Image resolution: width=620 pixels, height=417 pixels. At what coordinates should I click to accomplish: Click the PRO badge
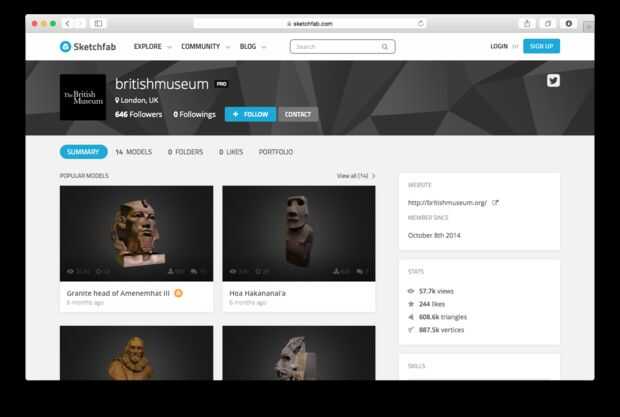pyautogui.click(x=221, y=84)
